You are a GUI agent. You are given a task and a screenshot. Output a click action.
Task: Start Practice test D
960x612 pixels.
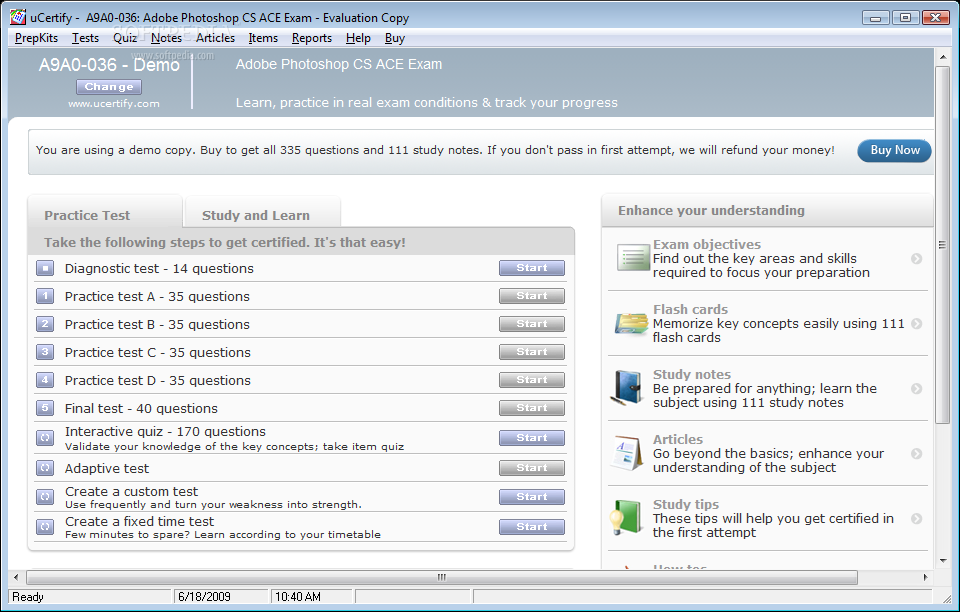pyautogui.click(x=531, y=380)
